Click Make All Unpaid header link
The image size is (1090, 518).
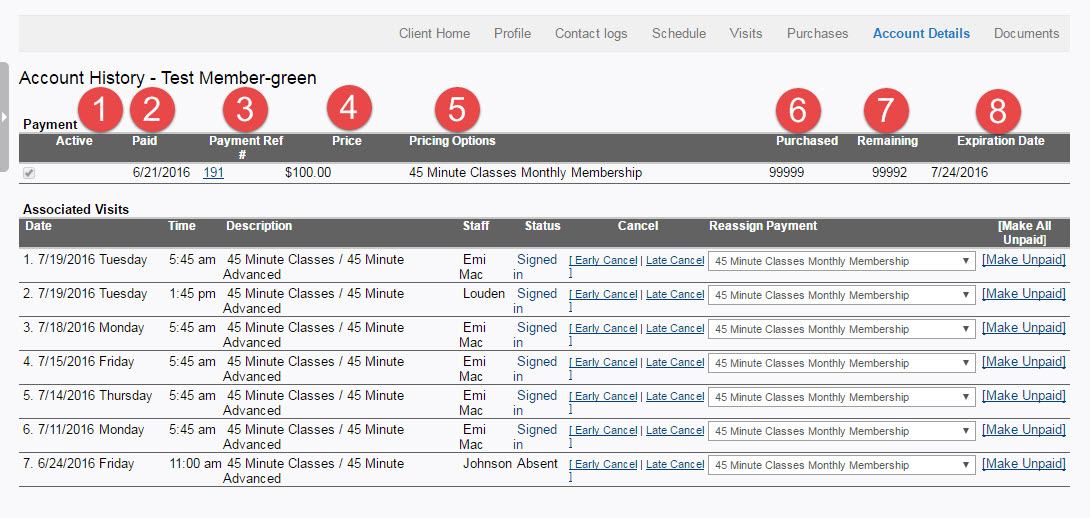(1024, 233)
